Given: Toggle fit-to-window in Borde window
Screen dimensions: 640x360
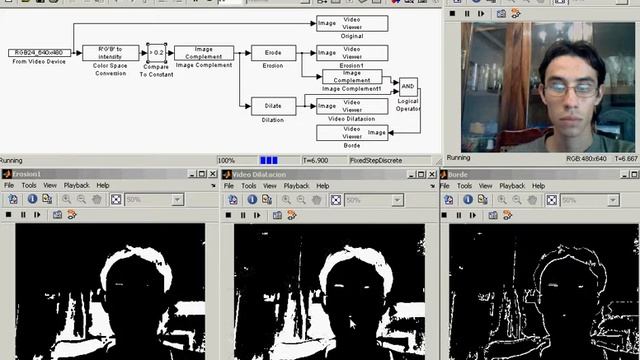Looking at the screenshot, I should (x=552, y=200).
